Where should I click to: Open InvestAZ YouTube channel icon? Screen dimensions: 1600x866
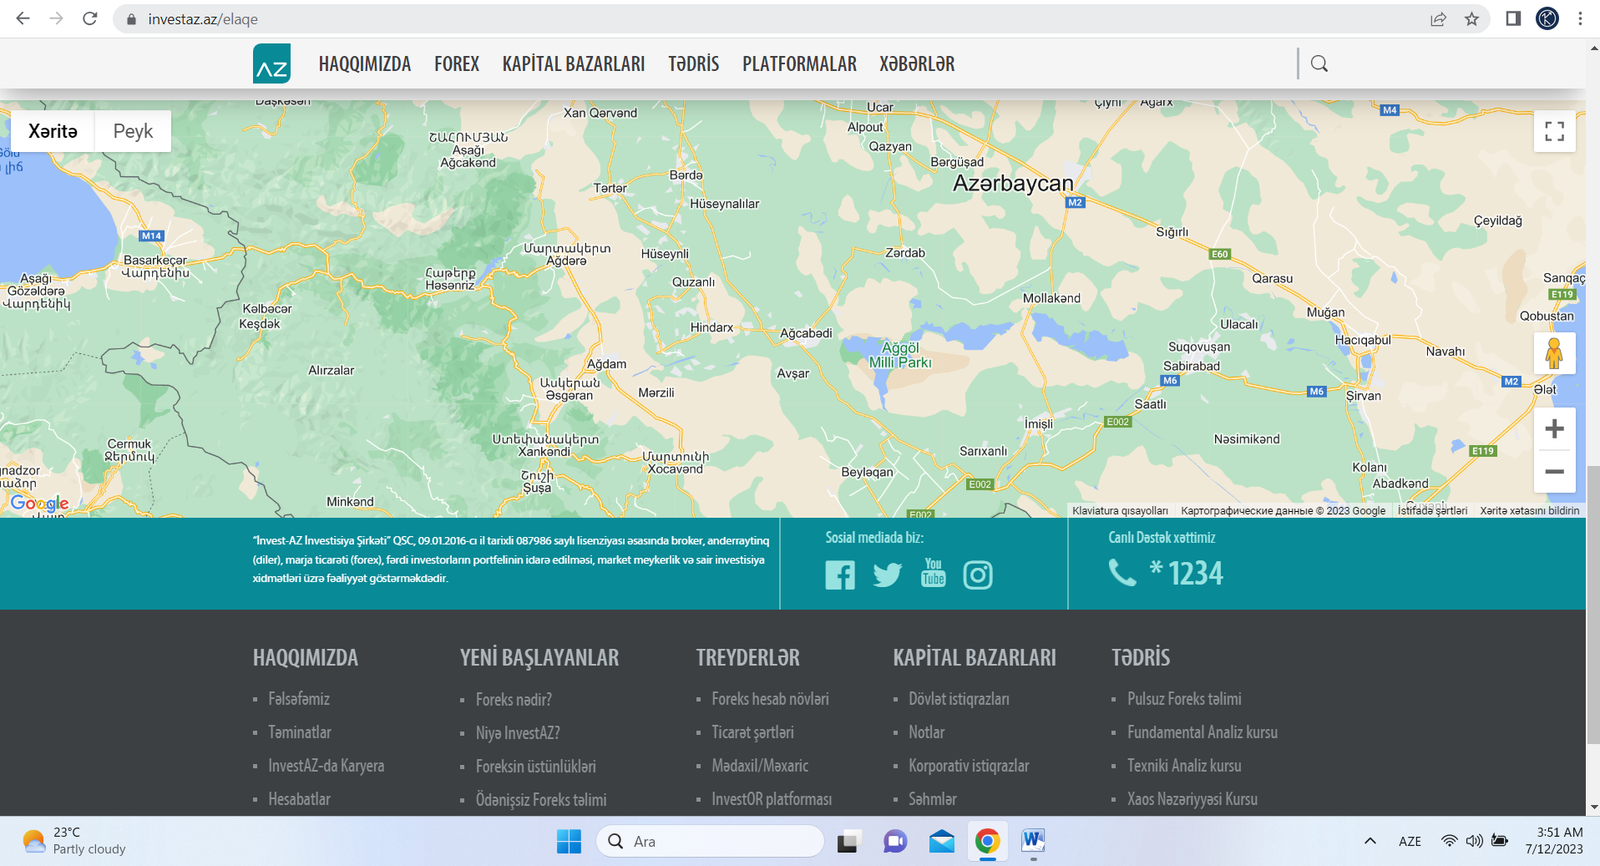933,573
